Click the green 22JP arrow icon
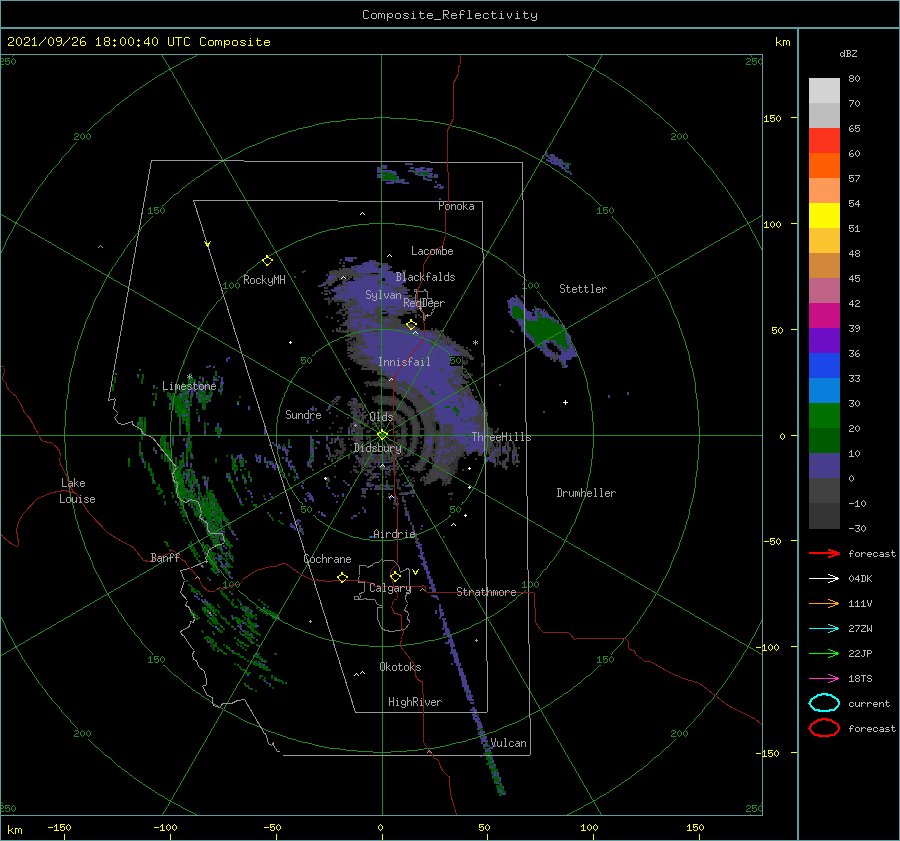The image size is (900, 841). click(824, 653)
